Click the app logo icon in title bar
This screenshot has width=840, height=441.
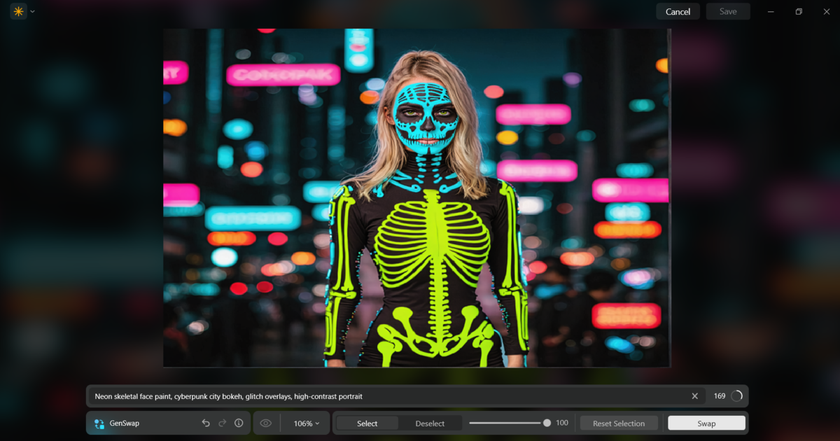click(x=18, y=12)
